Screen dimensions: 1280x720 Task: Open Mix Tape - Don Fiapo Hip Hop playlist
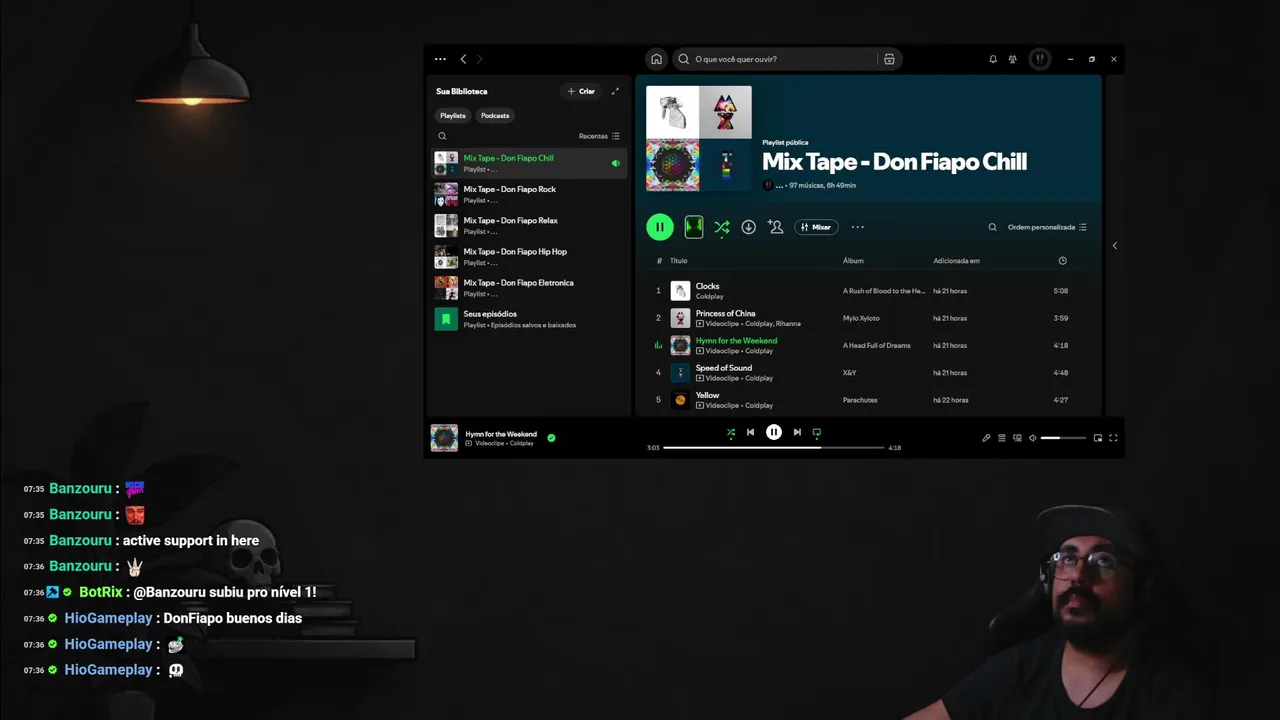(x=529, y=257)
